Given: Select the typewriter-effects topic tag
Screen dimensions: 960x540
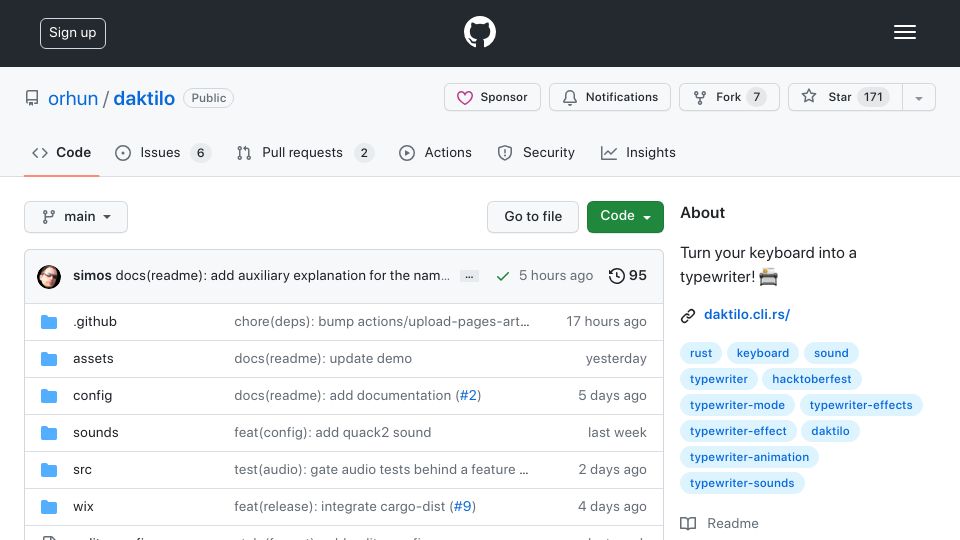Looking at the screenshot, I should point(861,405).
